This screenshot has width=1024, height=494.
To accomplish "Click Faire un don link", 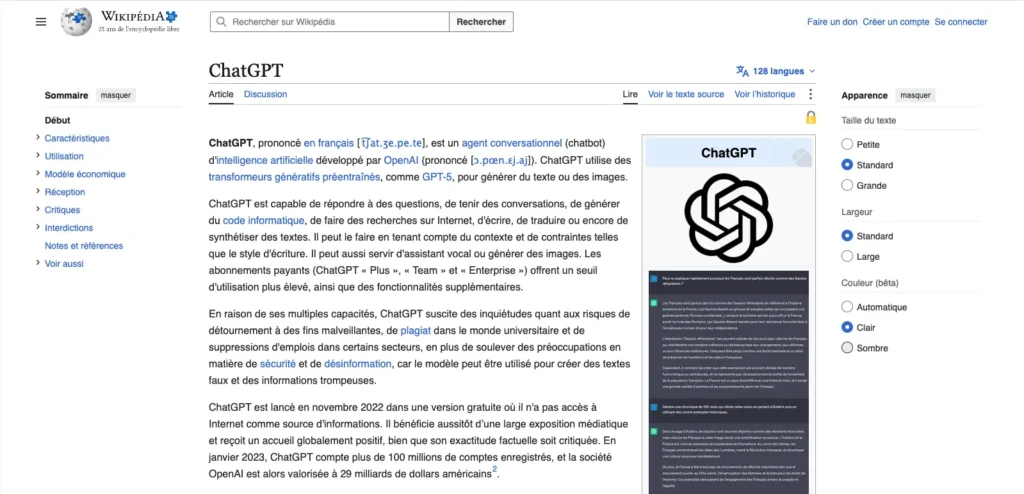I will [x=832, y=22].
